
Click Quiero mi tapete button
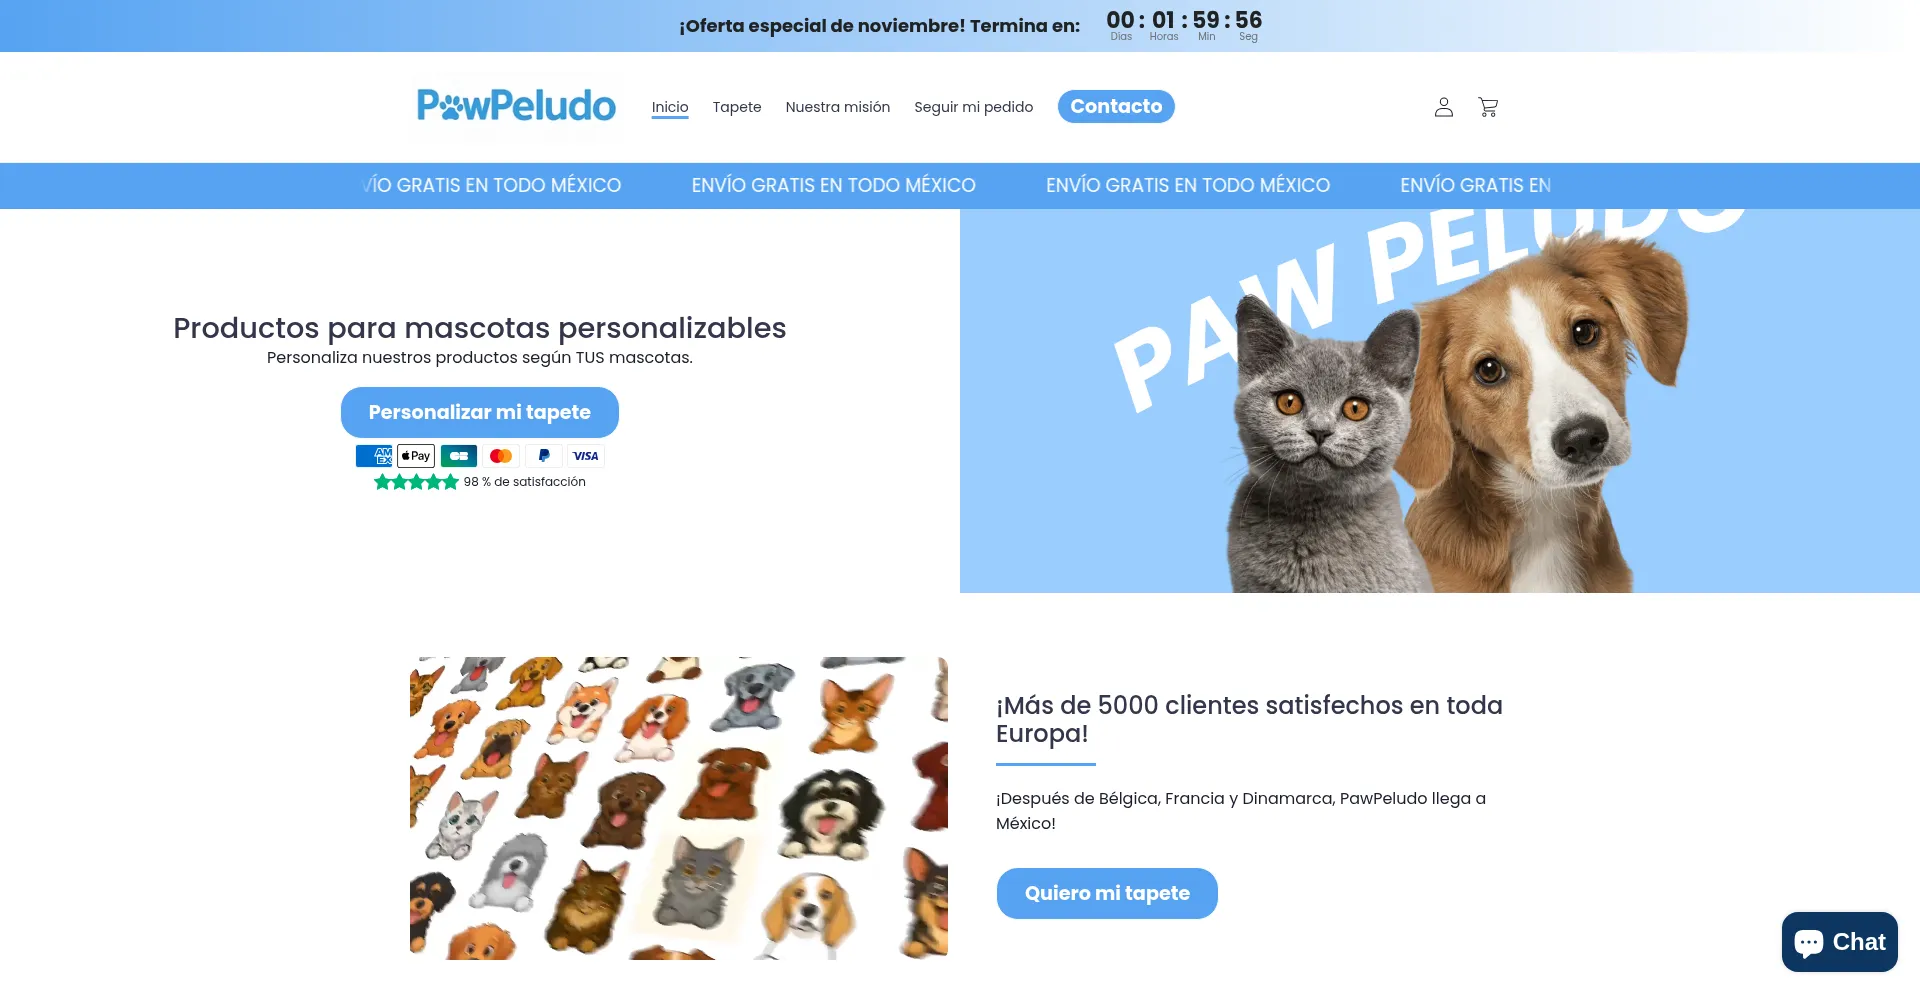pyautogui.click(x=1107, y=893)
